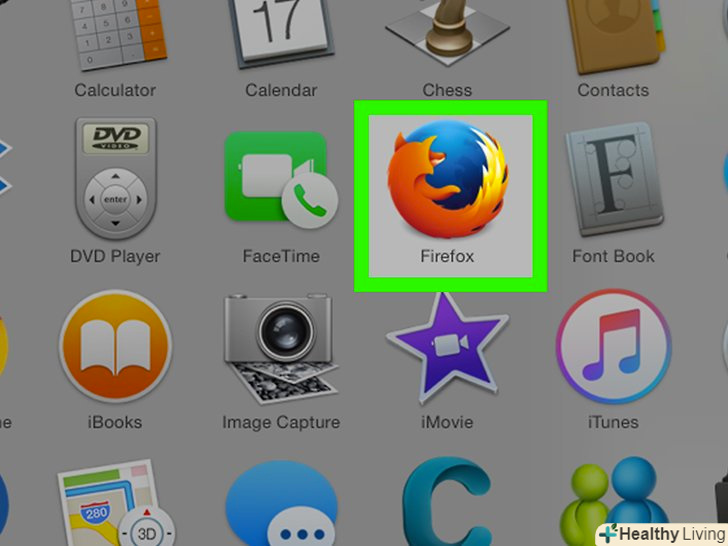Click the Calendar label text
The width and height of the screenshot is (728, 546).
pos(281,90)
